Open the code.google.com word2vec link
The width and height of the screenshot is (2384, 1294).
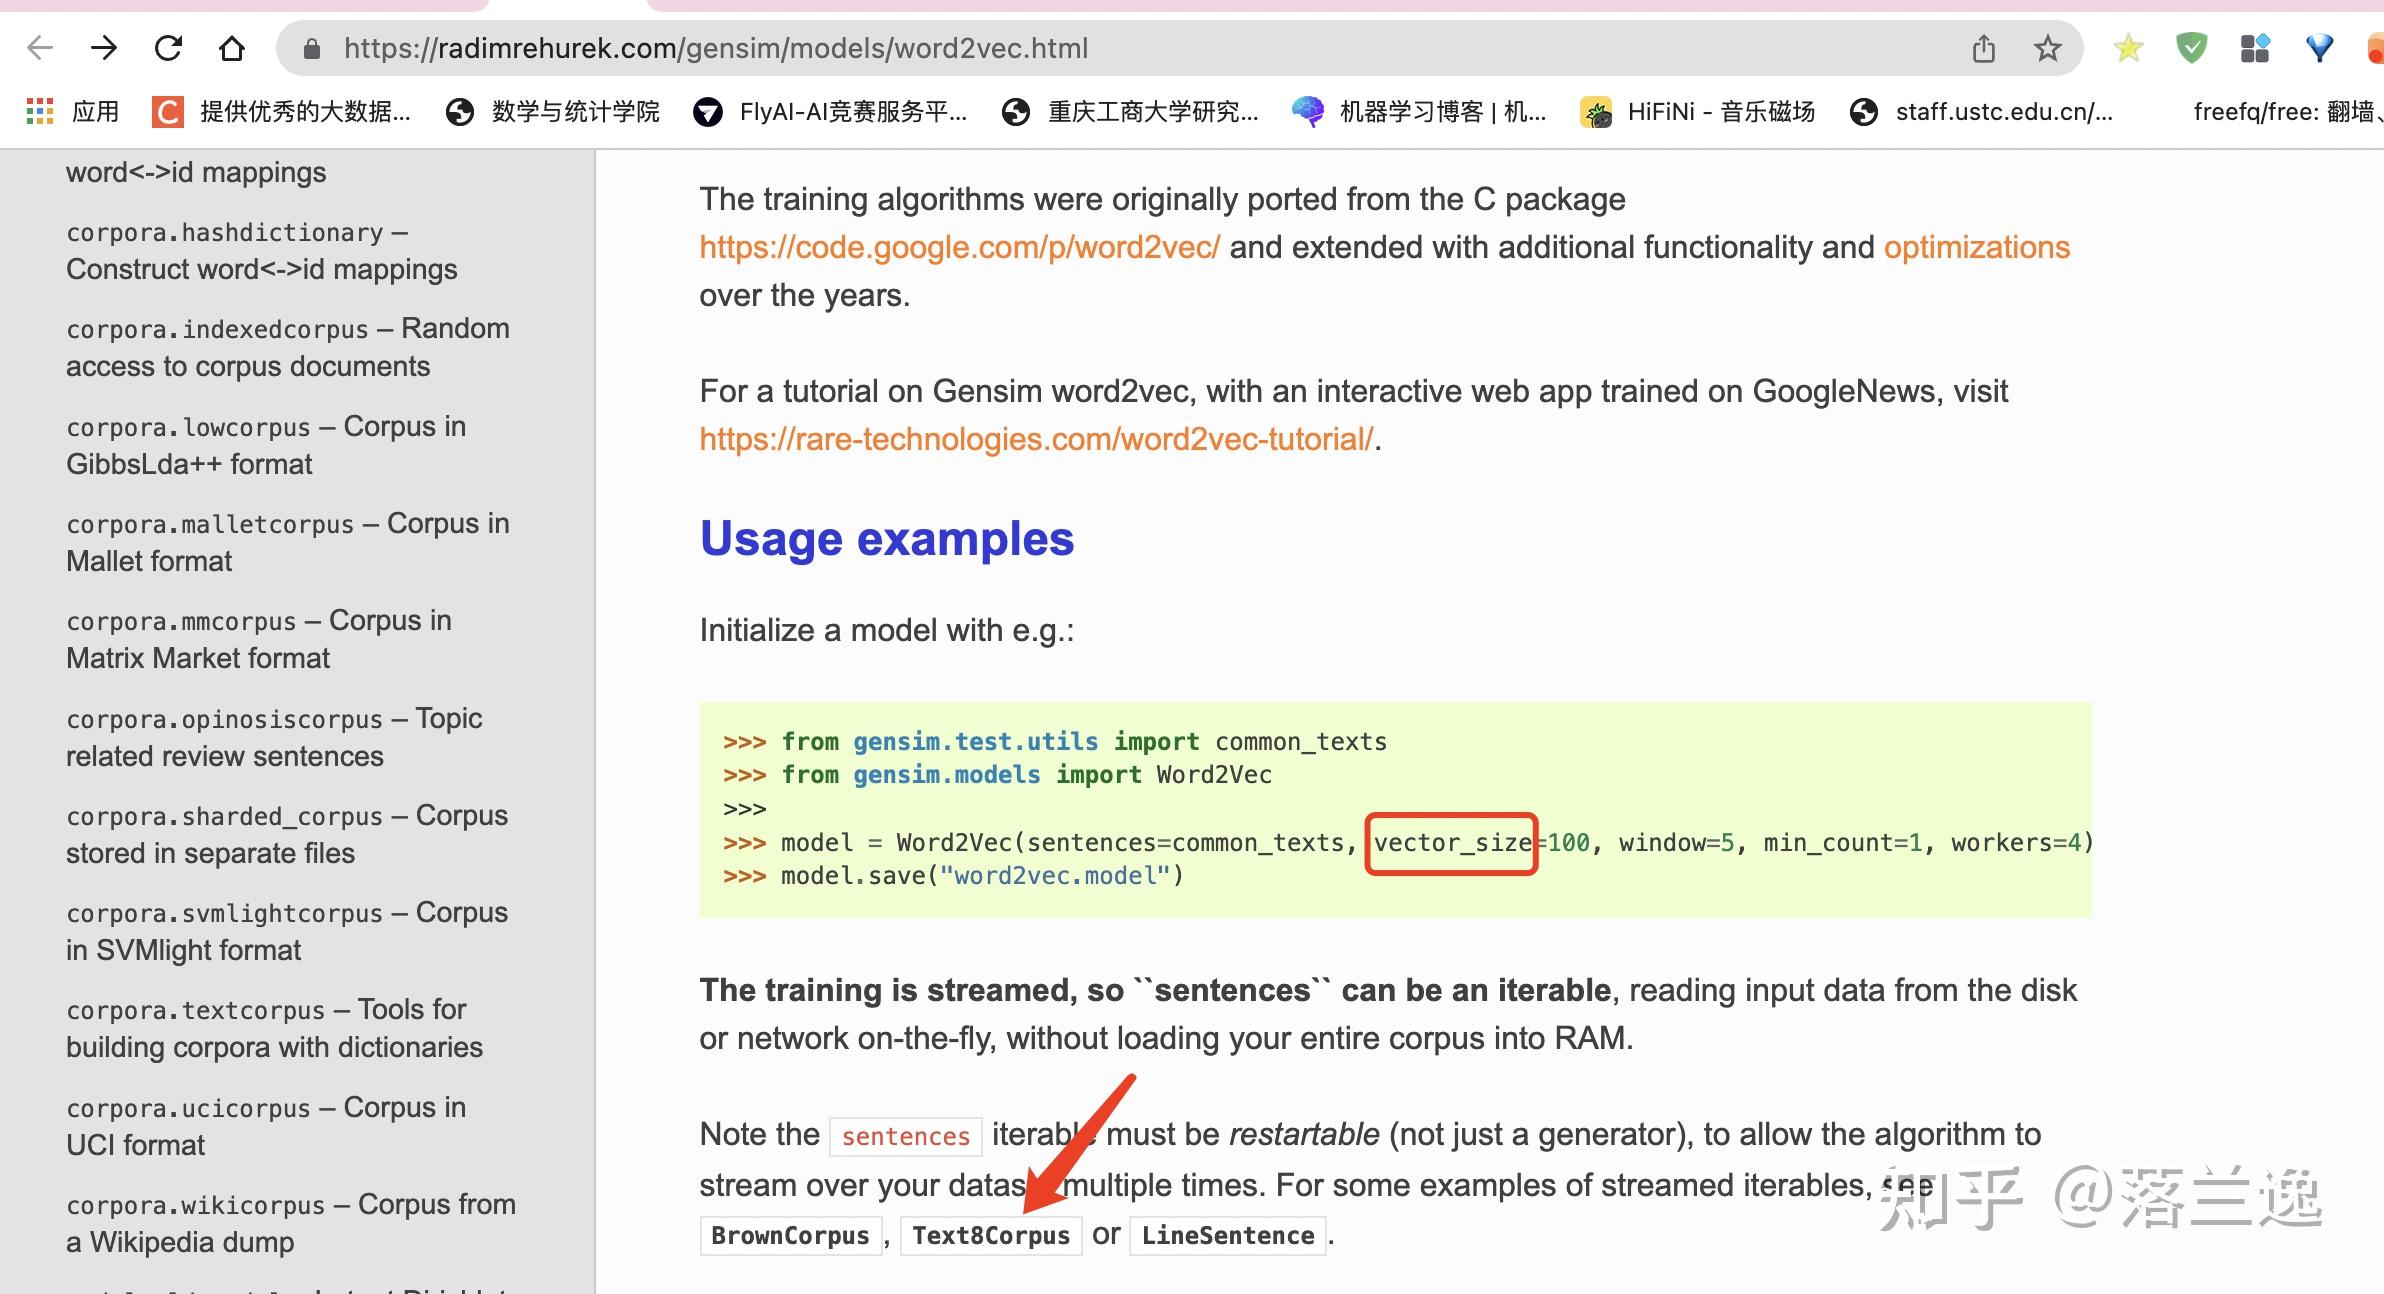[957, 247]
